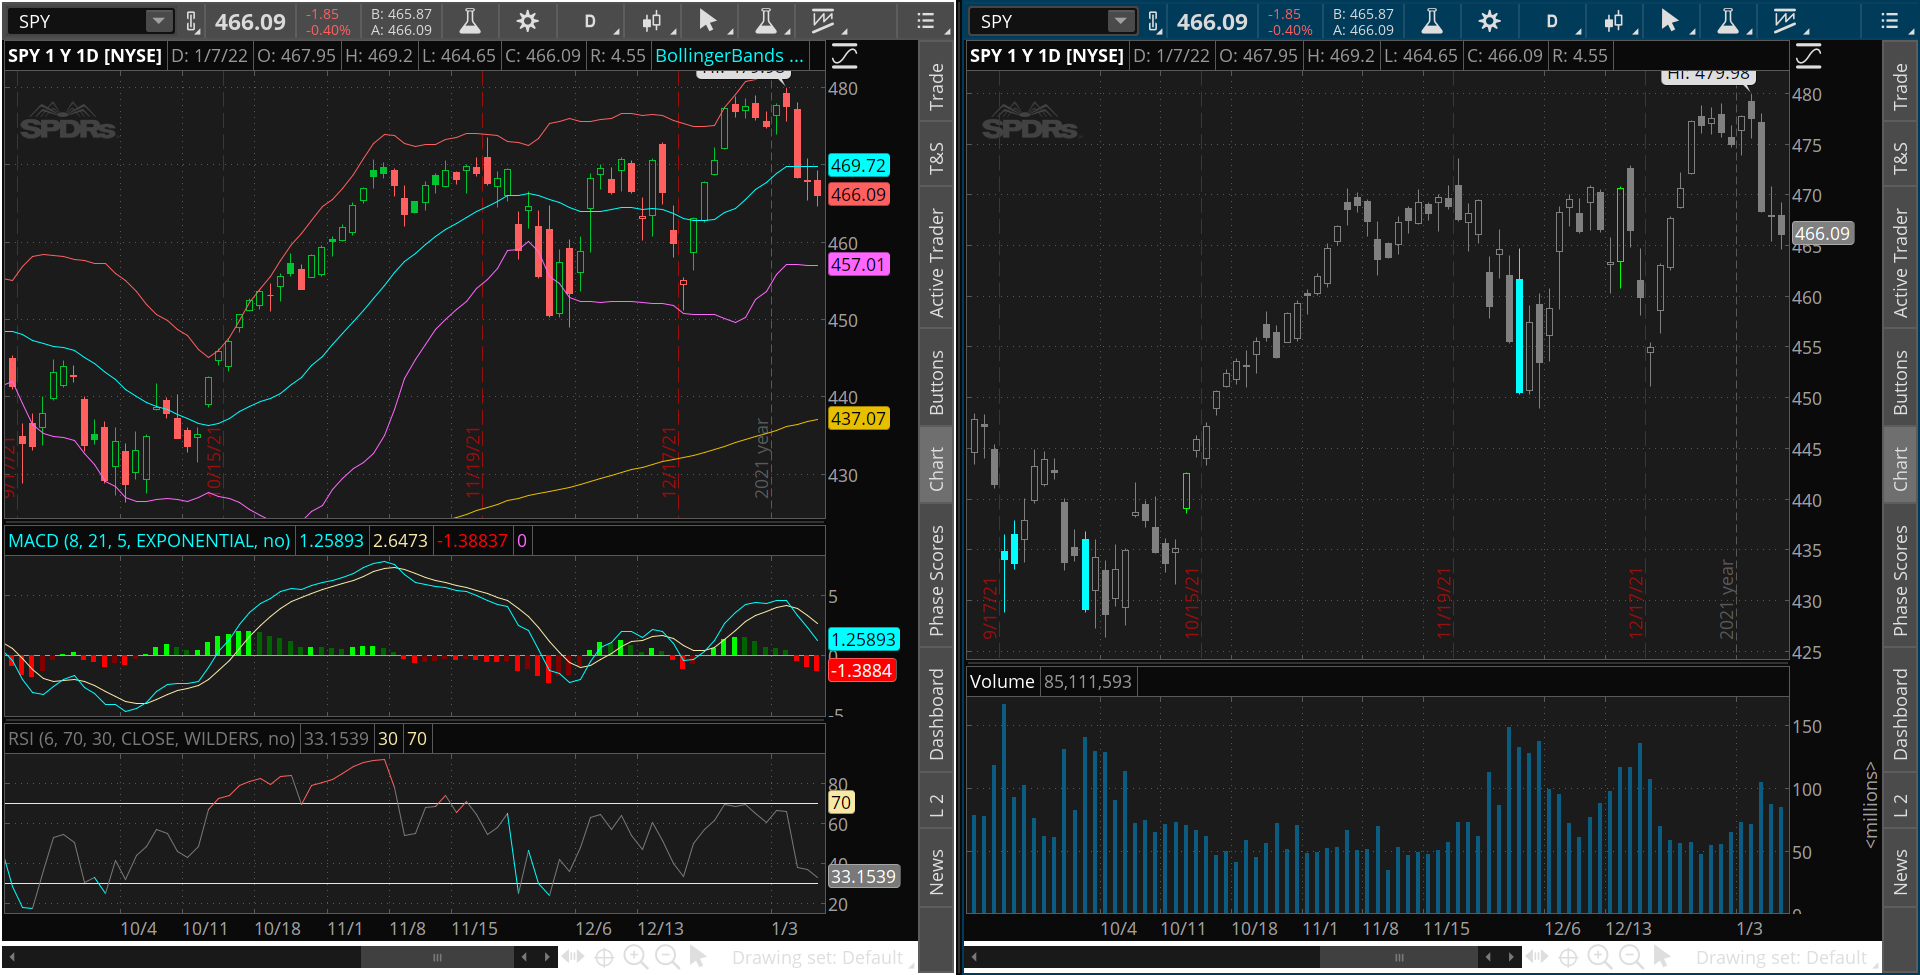Open Active Trader side tab, right chart

(x=1900, y=263)
